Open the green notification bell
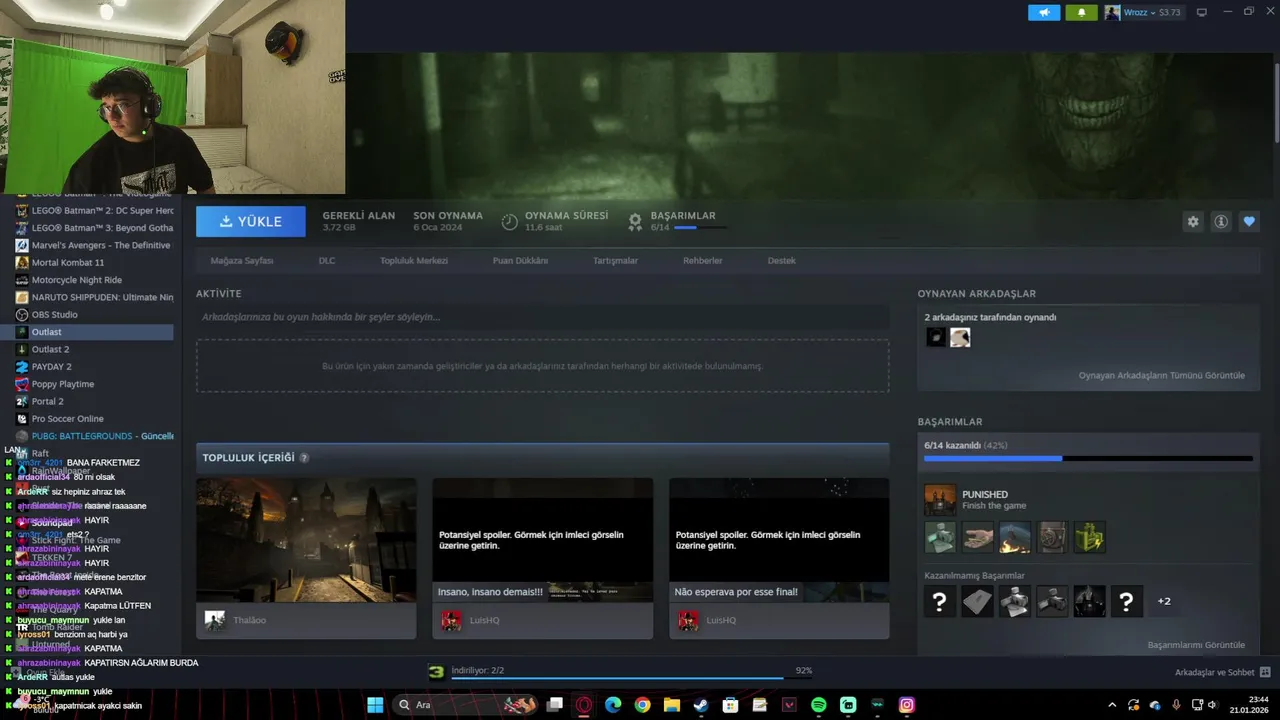Viewport: 1280px width, 720px height. (1081, 13)
